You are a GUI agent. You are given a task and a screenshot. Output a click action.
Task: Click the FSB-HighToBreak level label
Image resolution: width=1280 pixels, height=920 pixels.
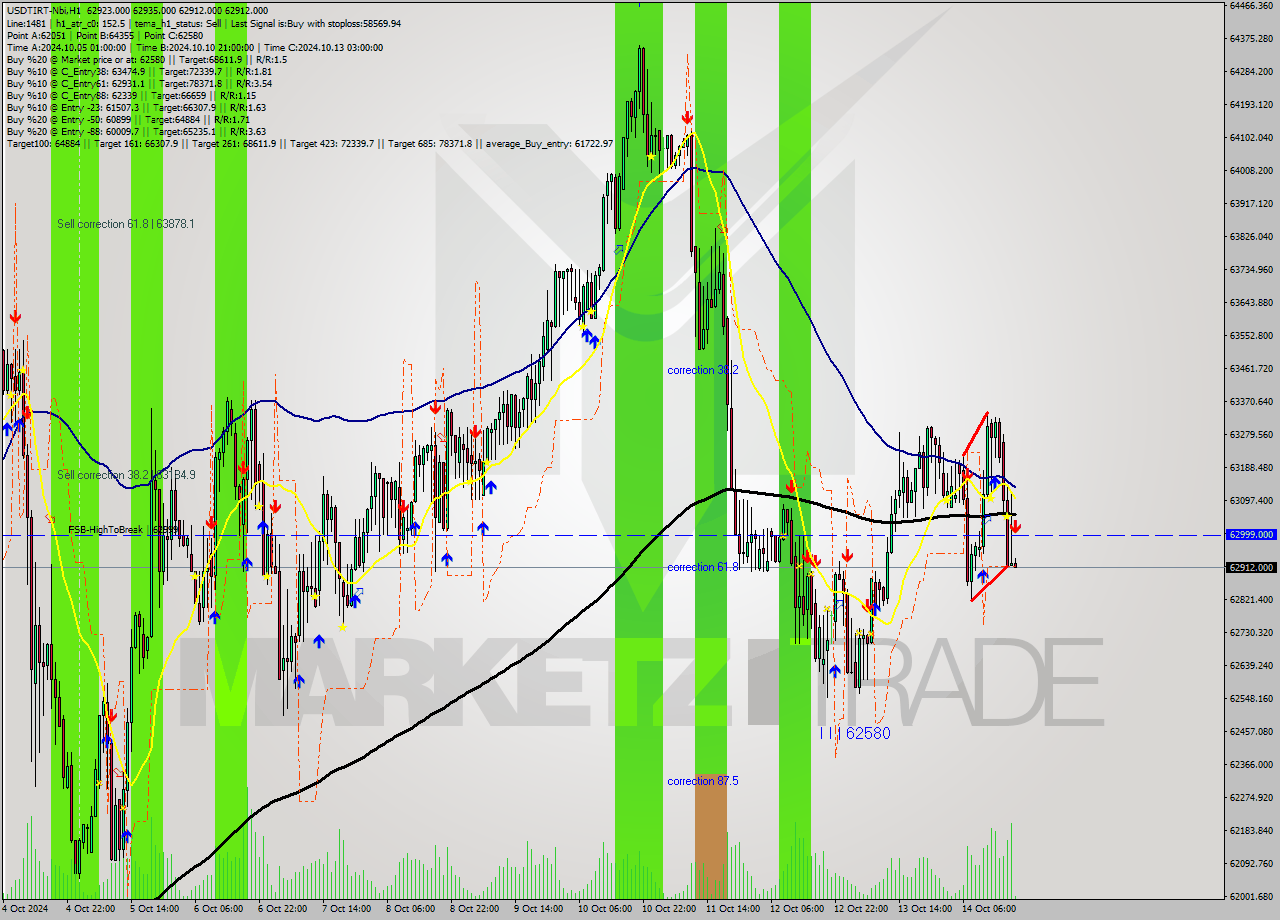pyautogui.click(x=124, y=529)
